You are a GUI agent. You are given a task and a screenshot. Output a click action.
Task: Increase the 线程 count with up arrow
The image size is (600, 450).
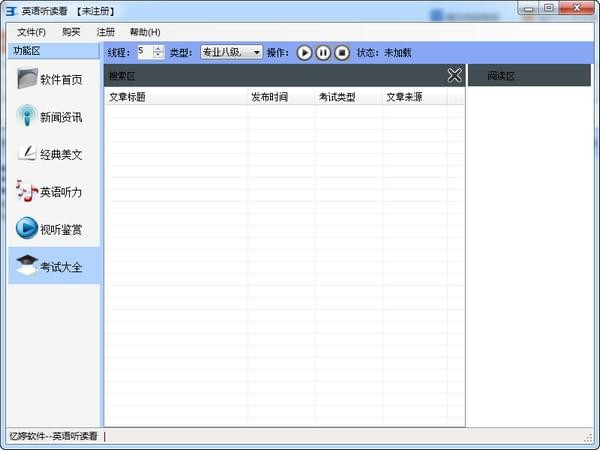pos(158,49)
